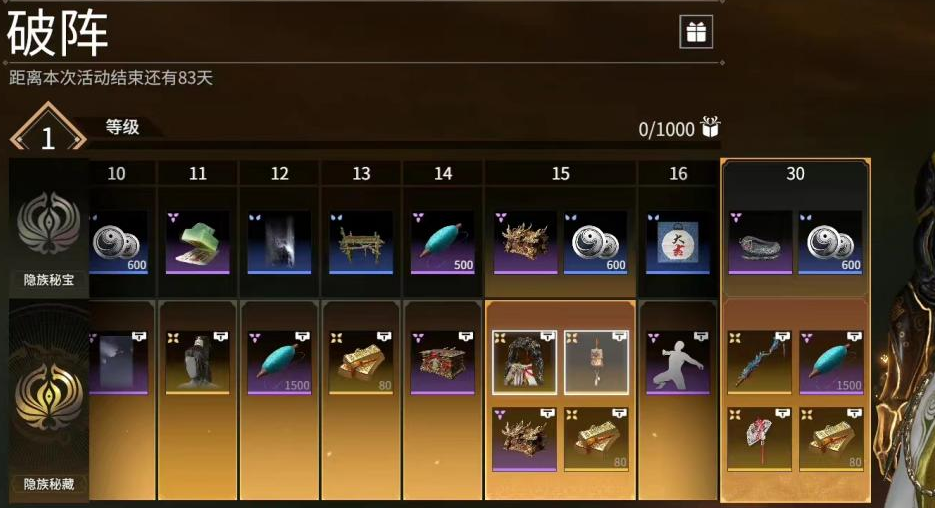Choose the level 15 hanging ornament reward
Screen dimensions: 935x508
tap(596, 363)
